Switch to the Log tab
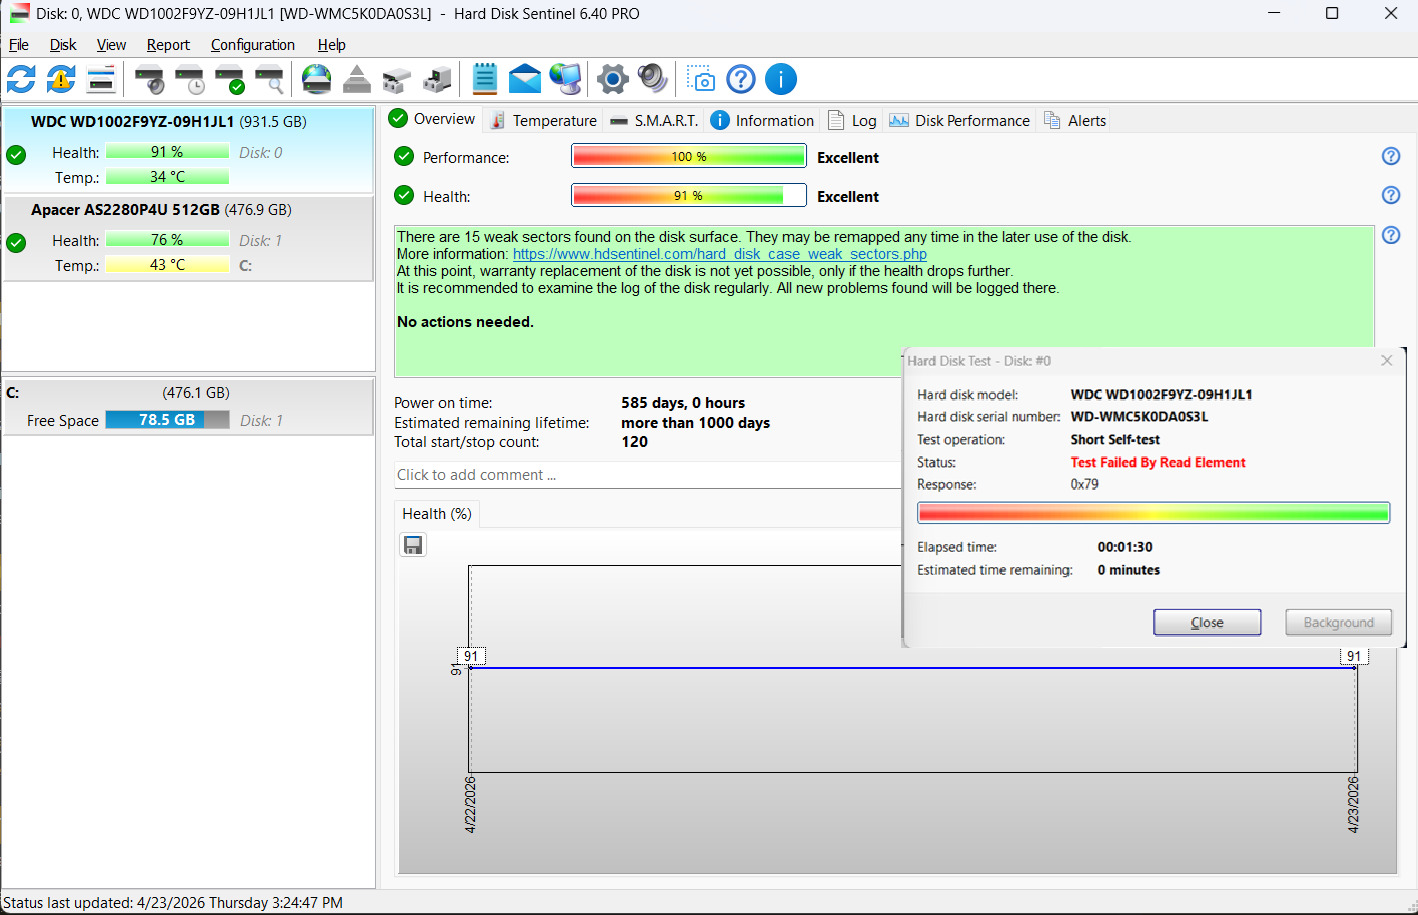The width and height of the screenshot is (1418, 915). 852,120
